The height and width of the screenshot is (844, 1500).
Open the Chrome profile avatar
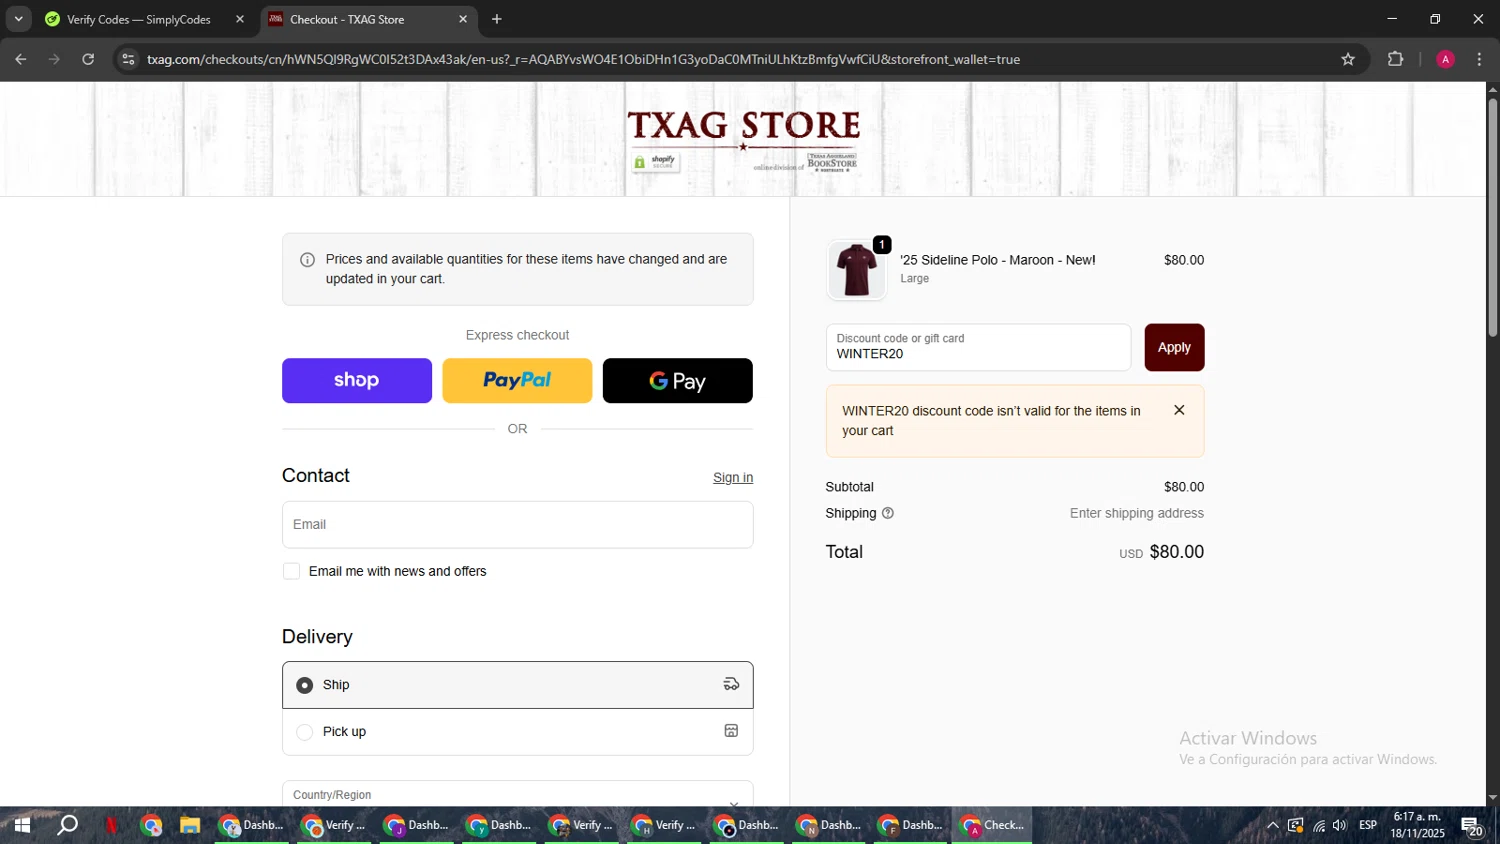[x=1446, y=59]
